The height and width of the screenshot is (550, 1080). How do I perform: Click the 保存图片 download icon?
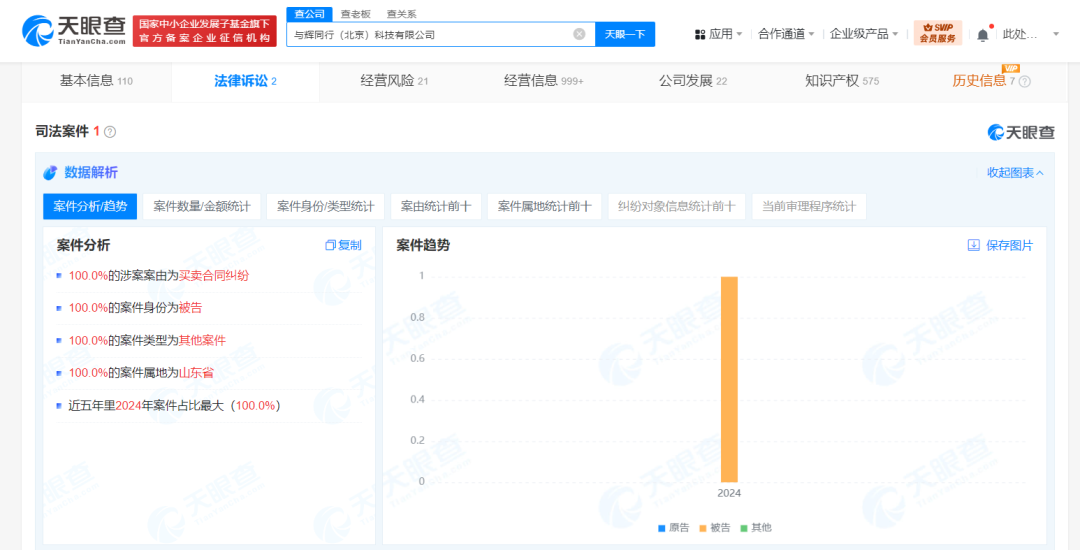point(973,245)
